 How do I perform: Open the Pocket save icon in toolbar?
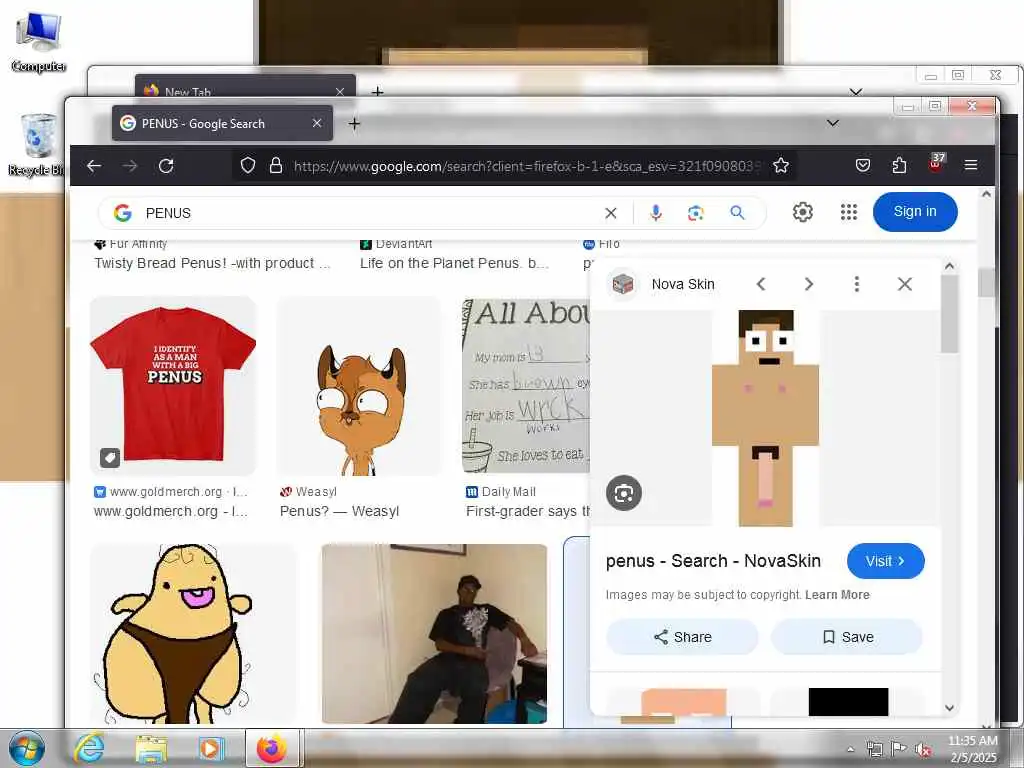(863, 166)
